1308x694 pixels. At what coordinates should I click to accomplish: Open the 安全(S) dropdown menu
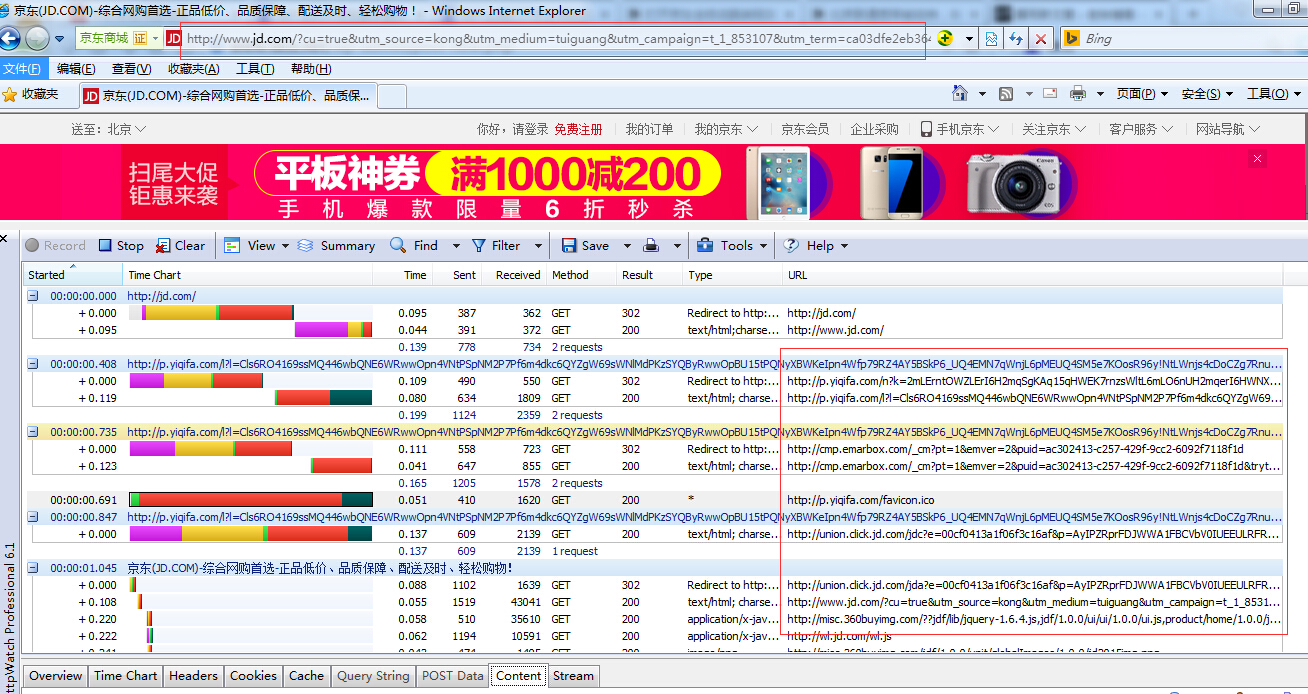[1206, 93]
